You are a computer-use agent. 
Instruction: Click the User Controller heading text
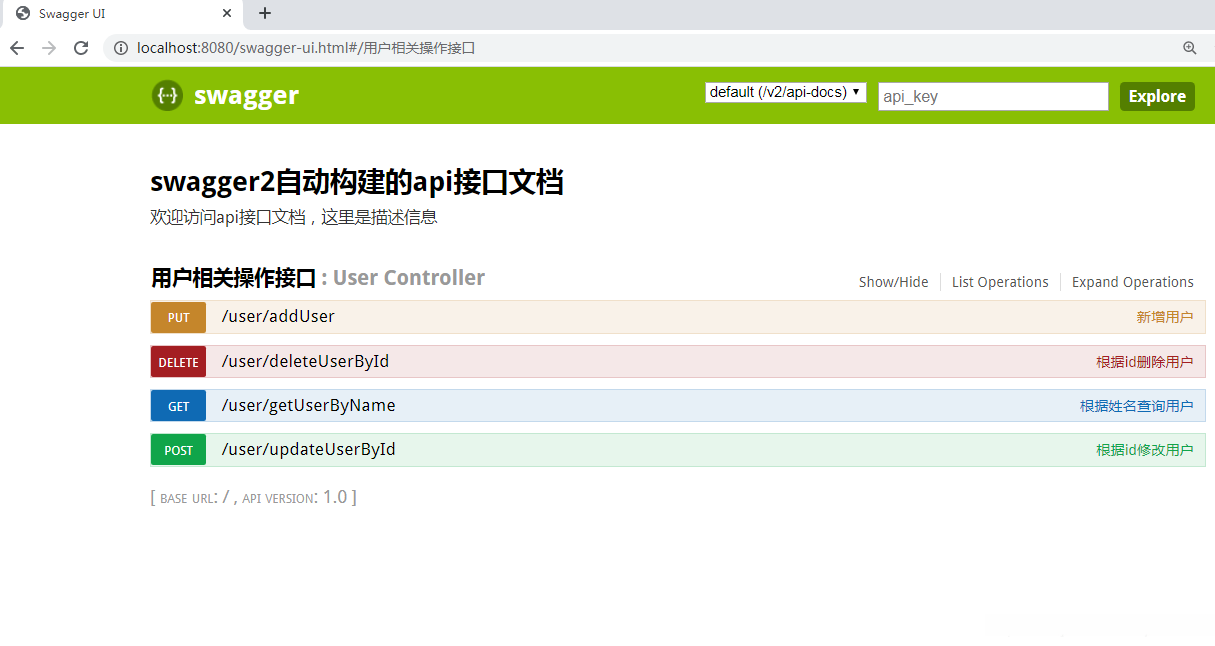(409, 278)
